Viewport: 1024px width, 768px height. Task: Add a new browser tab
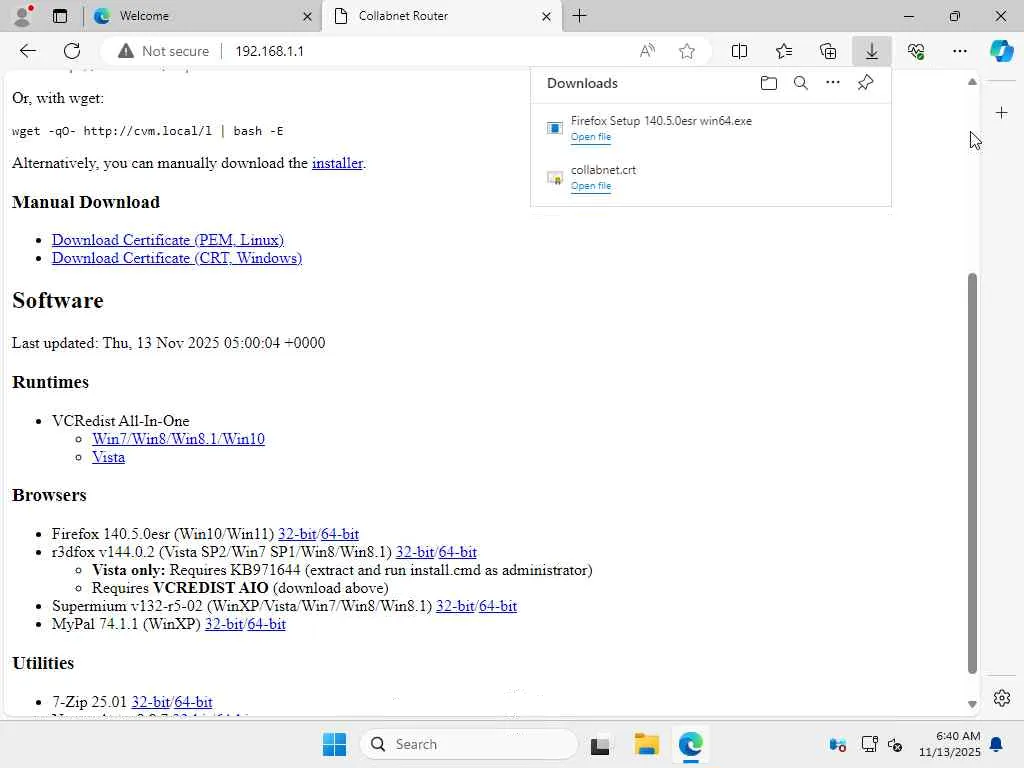[579, 16]
